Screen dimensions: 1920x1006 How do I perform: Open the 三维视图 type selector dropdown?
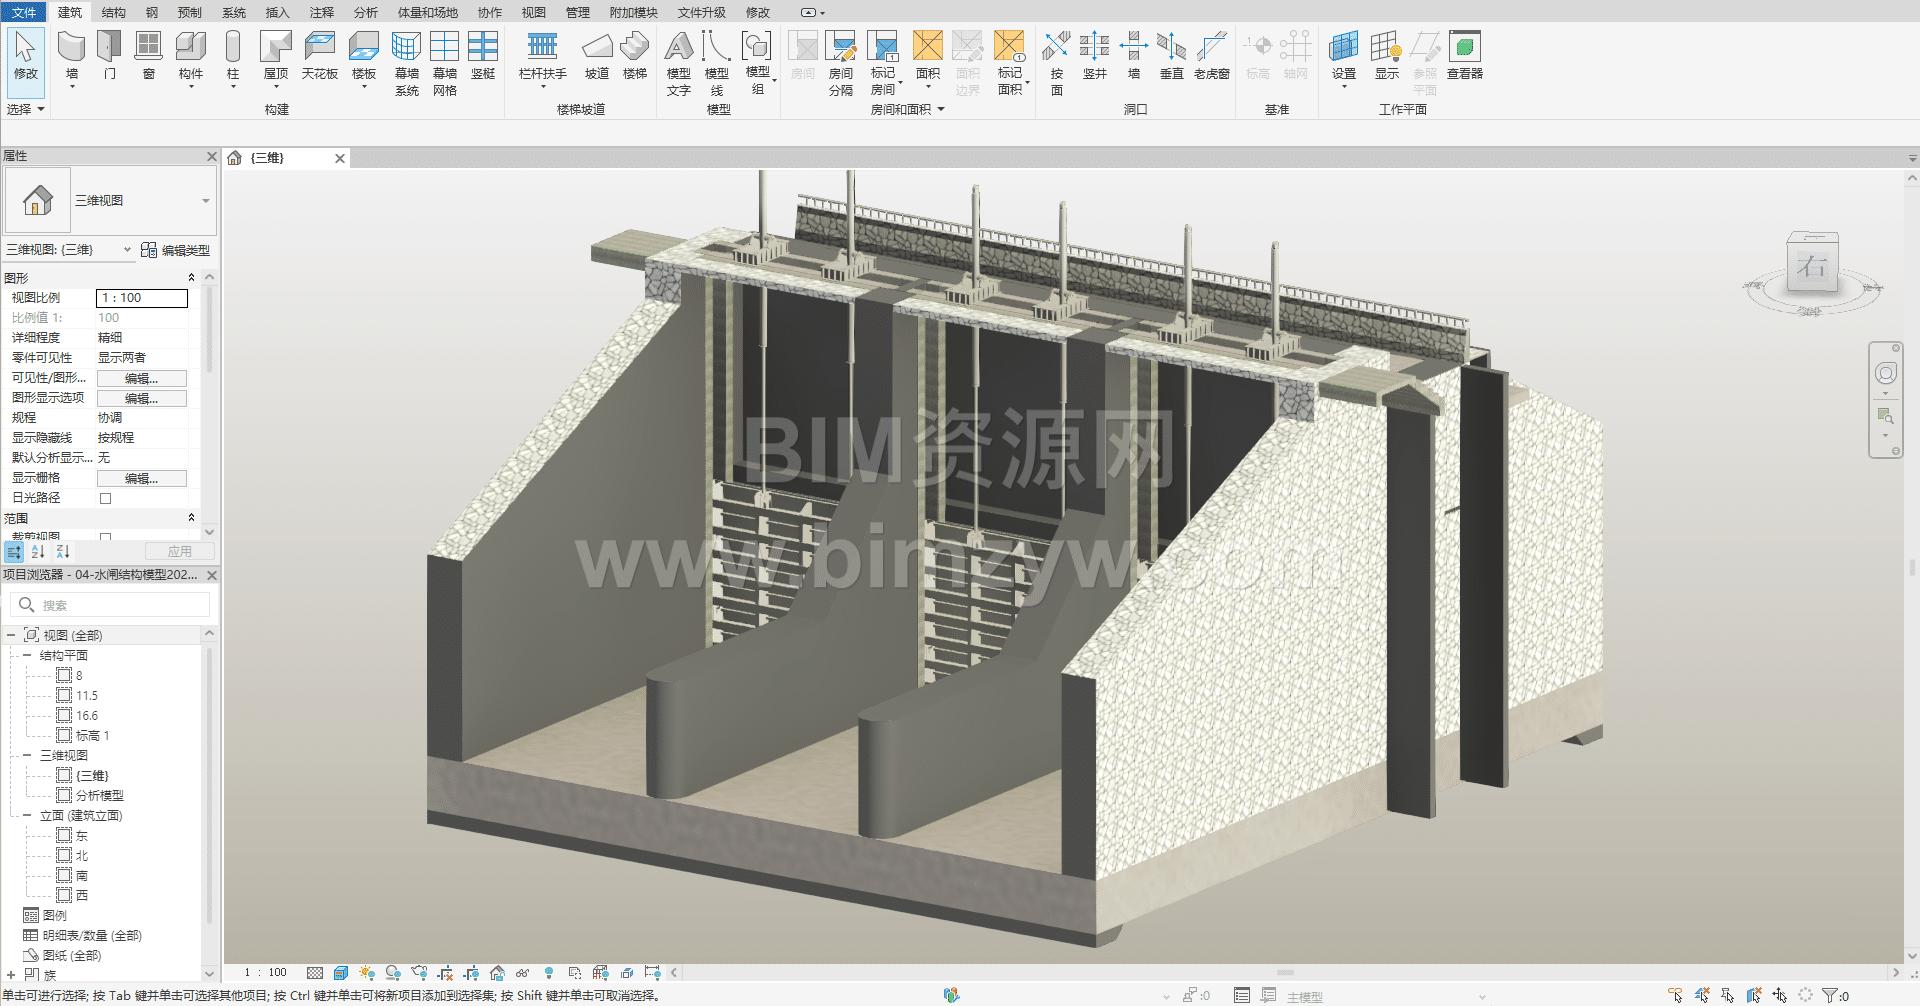pos(205,201)
